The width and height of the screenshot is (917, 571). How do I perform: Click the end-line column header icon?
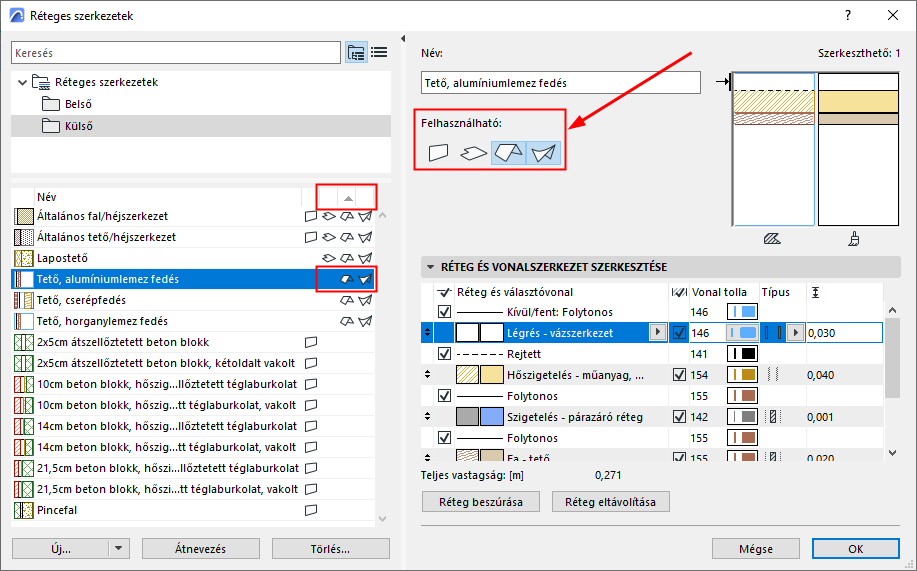678,292
